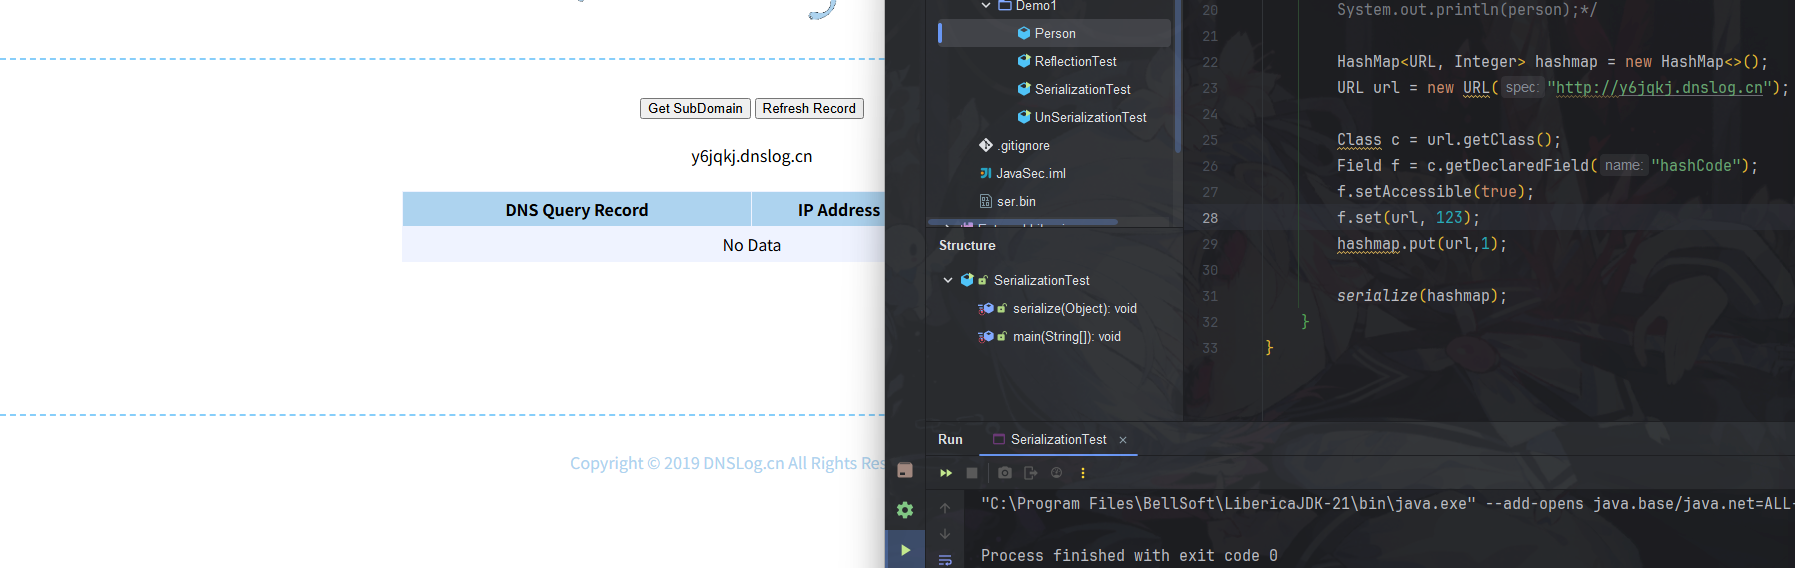Click the Run tool window label
The image size is (1795, 568).
pyautogui.click(x=950, y=439)
